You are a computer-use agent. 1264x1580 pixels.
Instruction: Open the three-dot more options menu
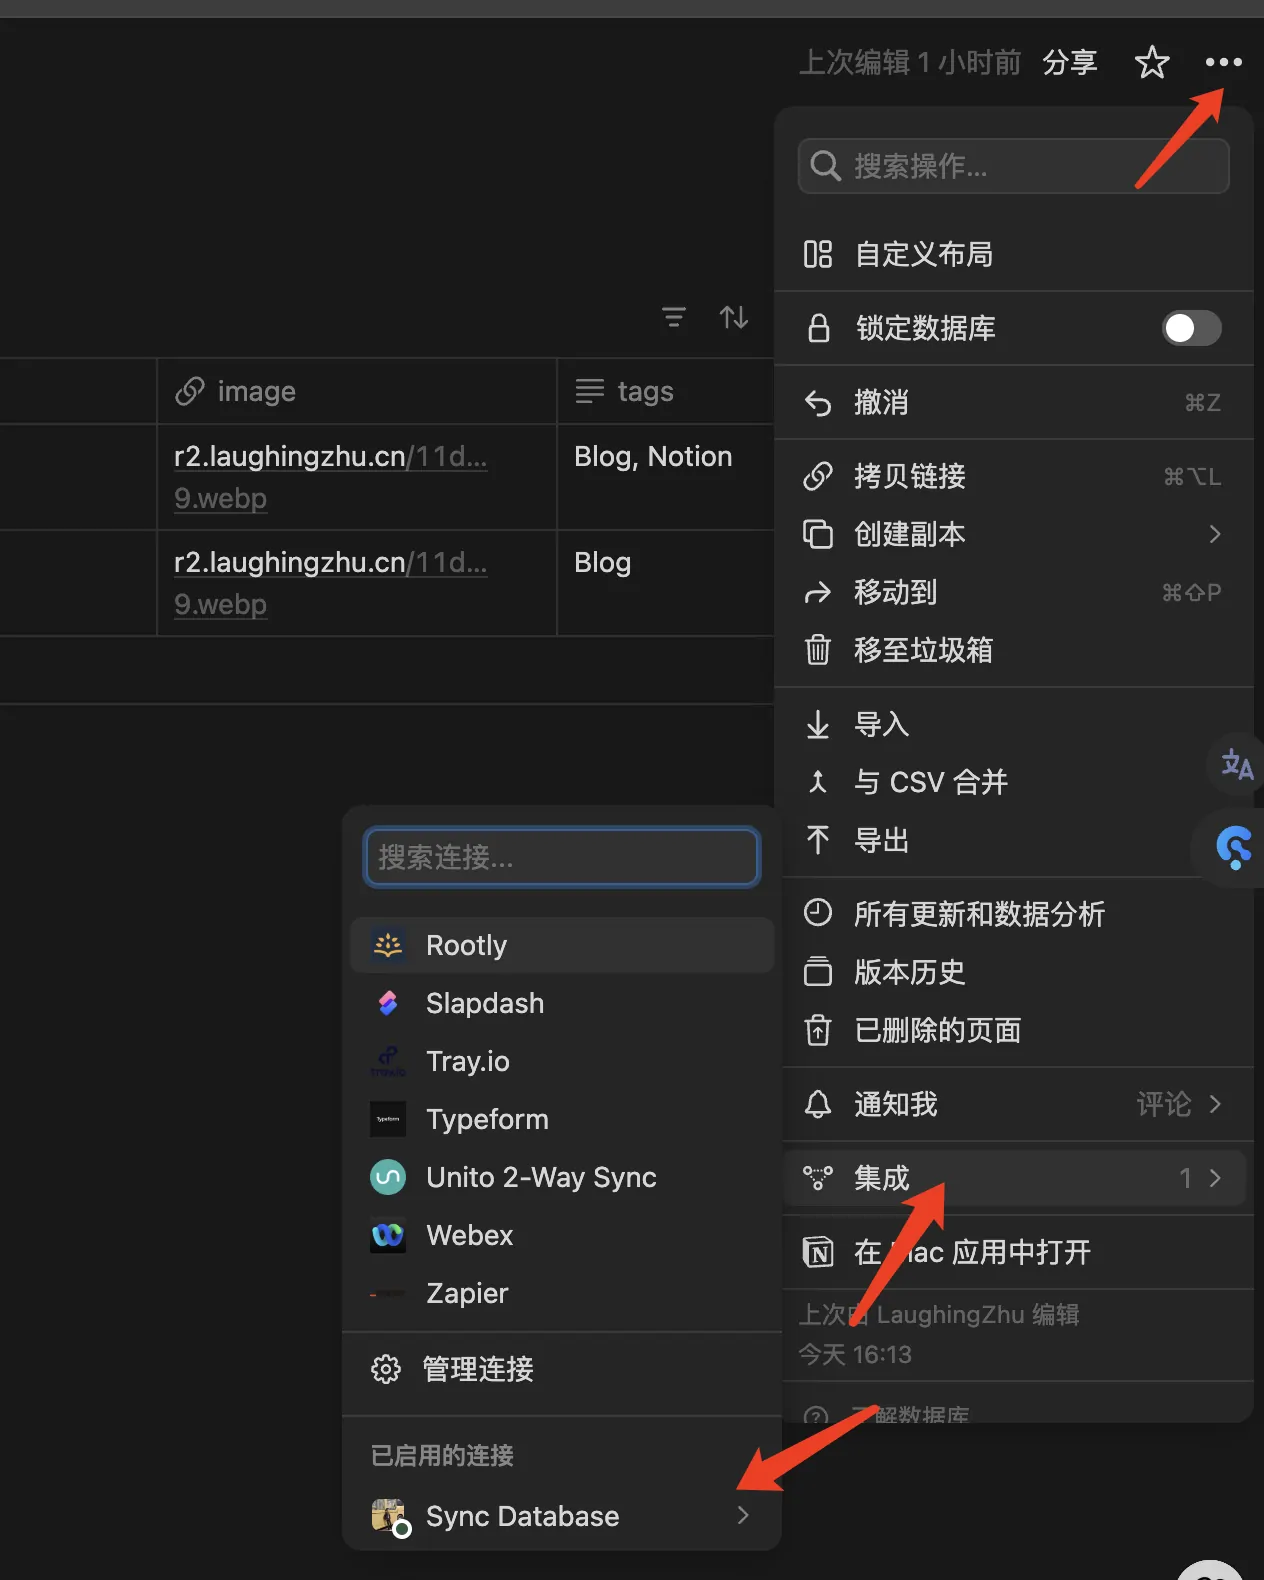point(1223,62)
